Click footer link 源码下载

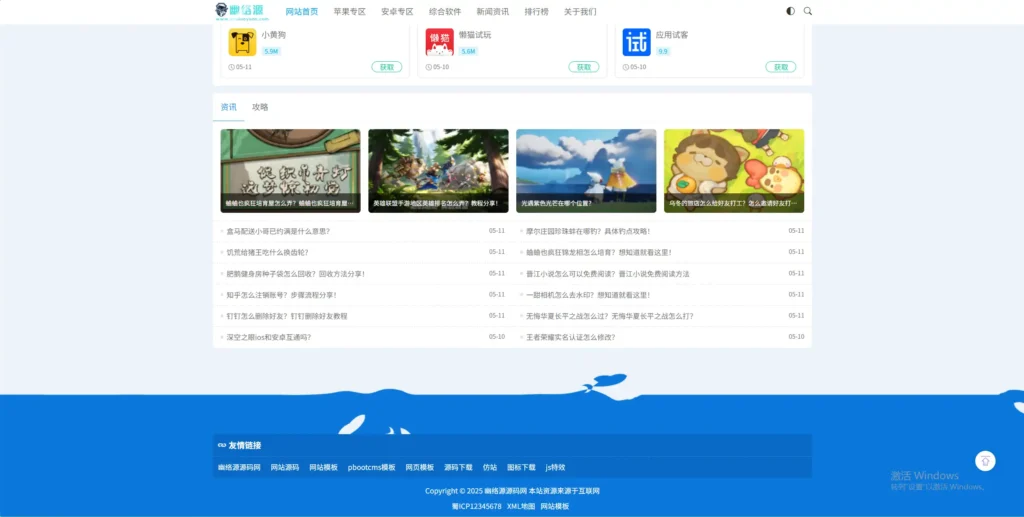point(458,467)
